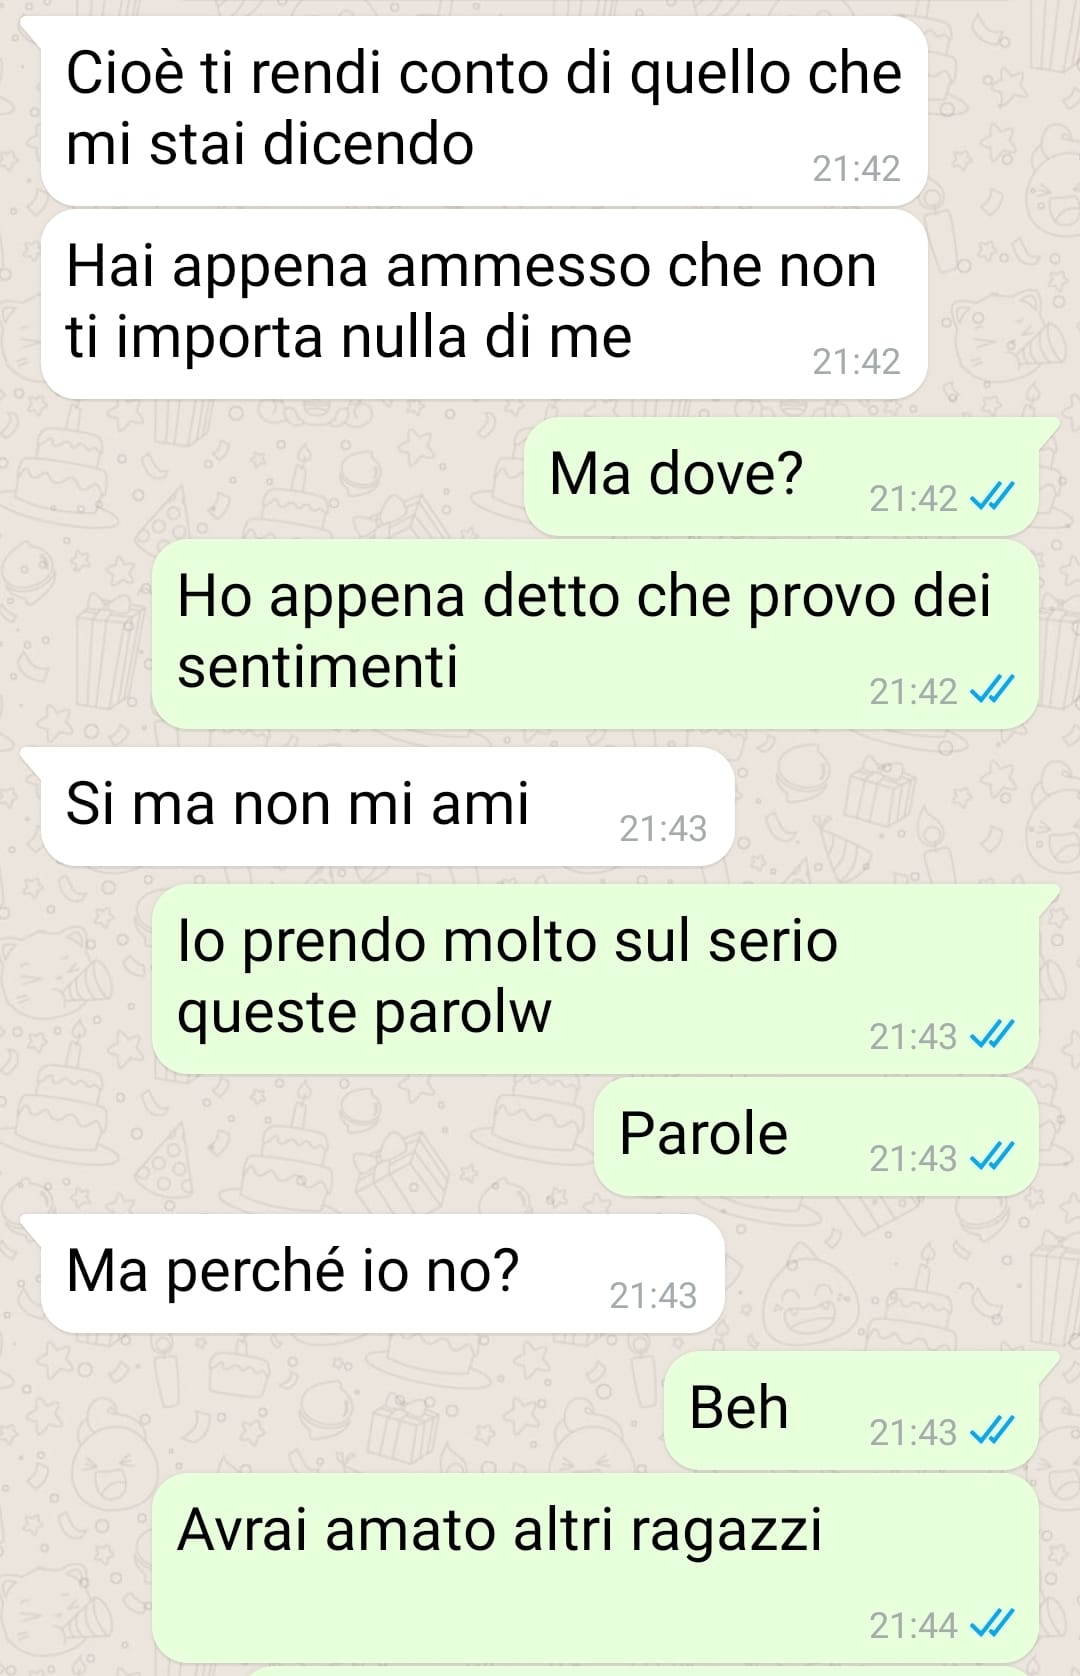
Task: Select received message "Si ma non mi ami"
Action: pos(387,807)
